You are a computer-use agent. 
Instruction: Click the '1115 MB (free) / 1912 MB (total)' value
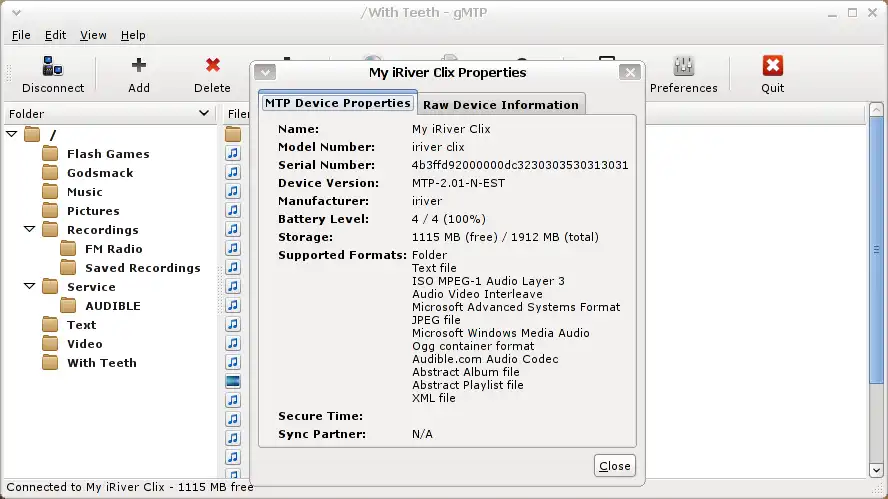coord(505,237)
